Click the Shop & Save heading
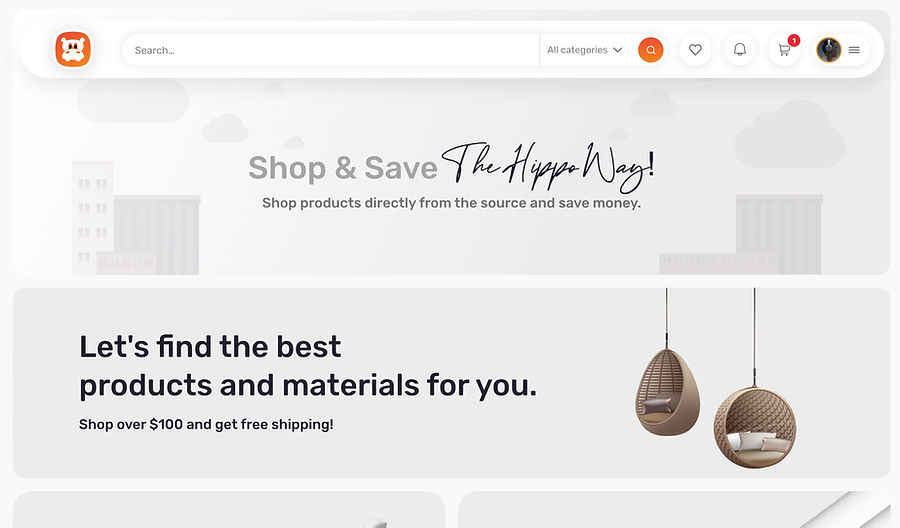Viewport: 900px width, 528px height. 343,168
